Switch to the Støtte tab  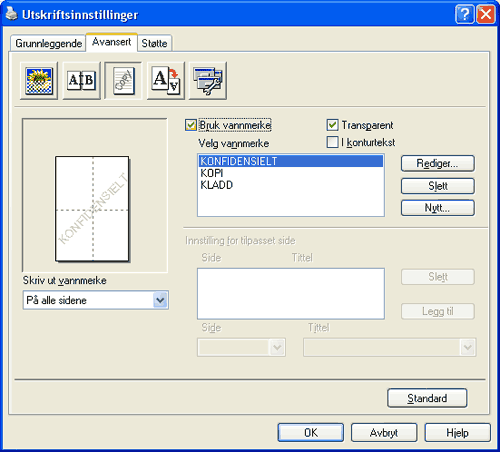pyautogui.click(x=154, y=43)
